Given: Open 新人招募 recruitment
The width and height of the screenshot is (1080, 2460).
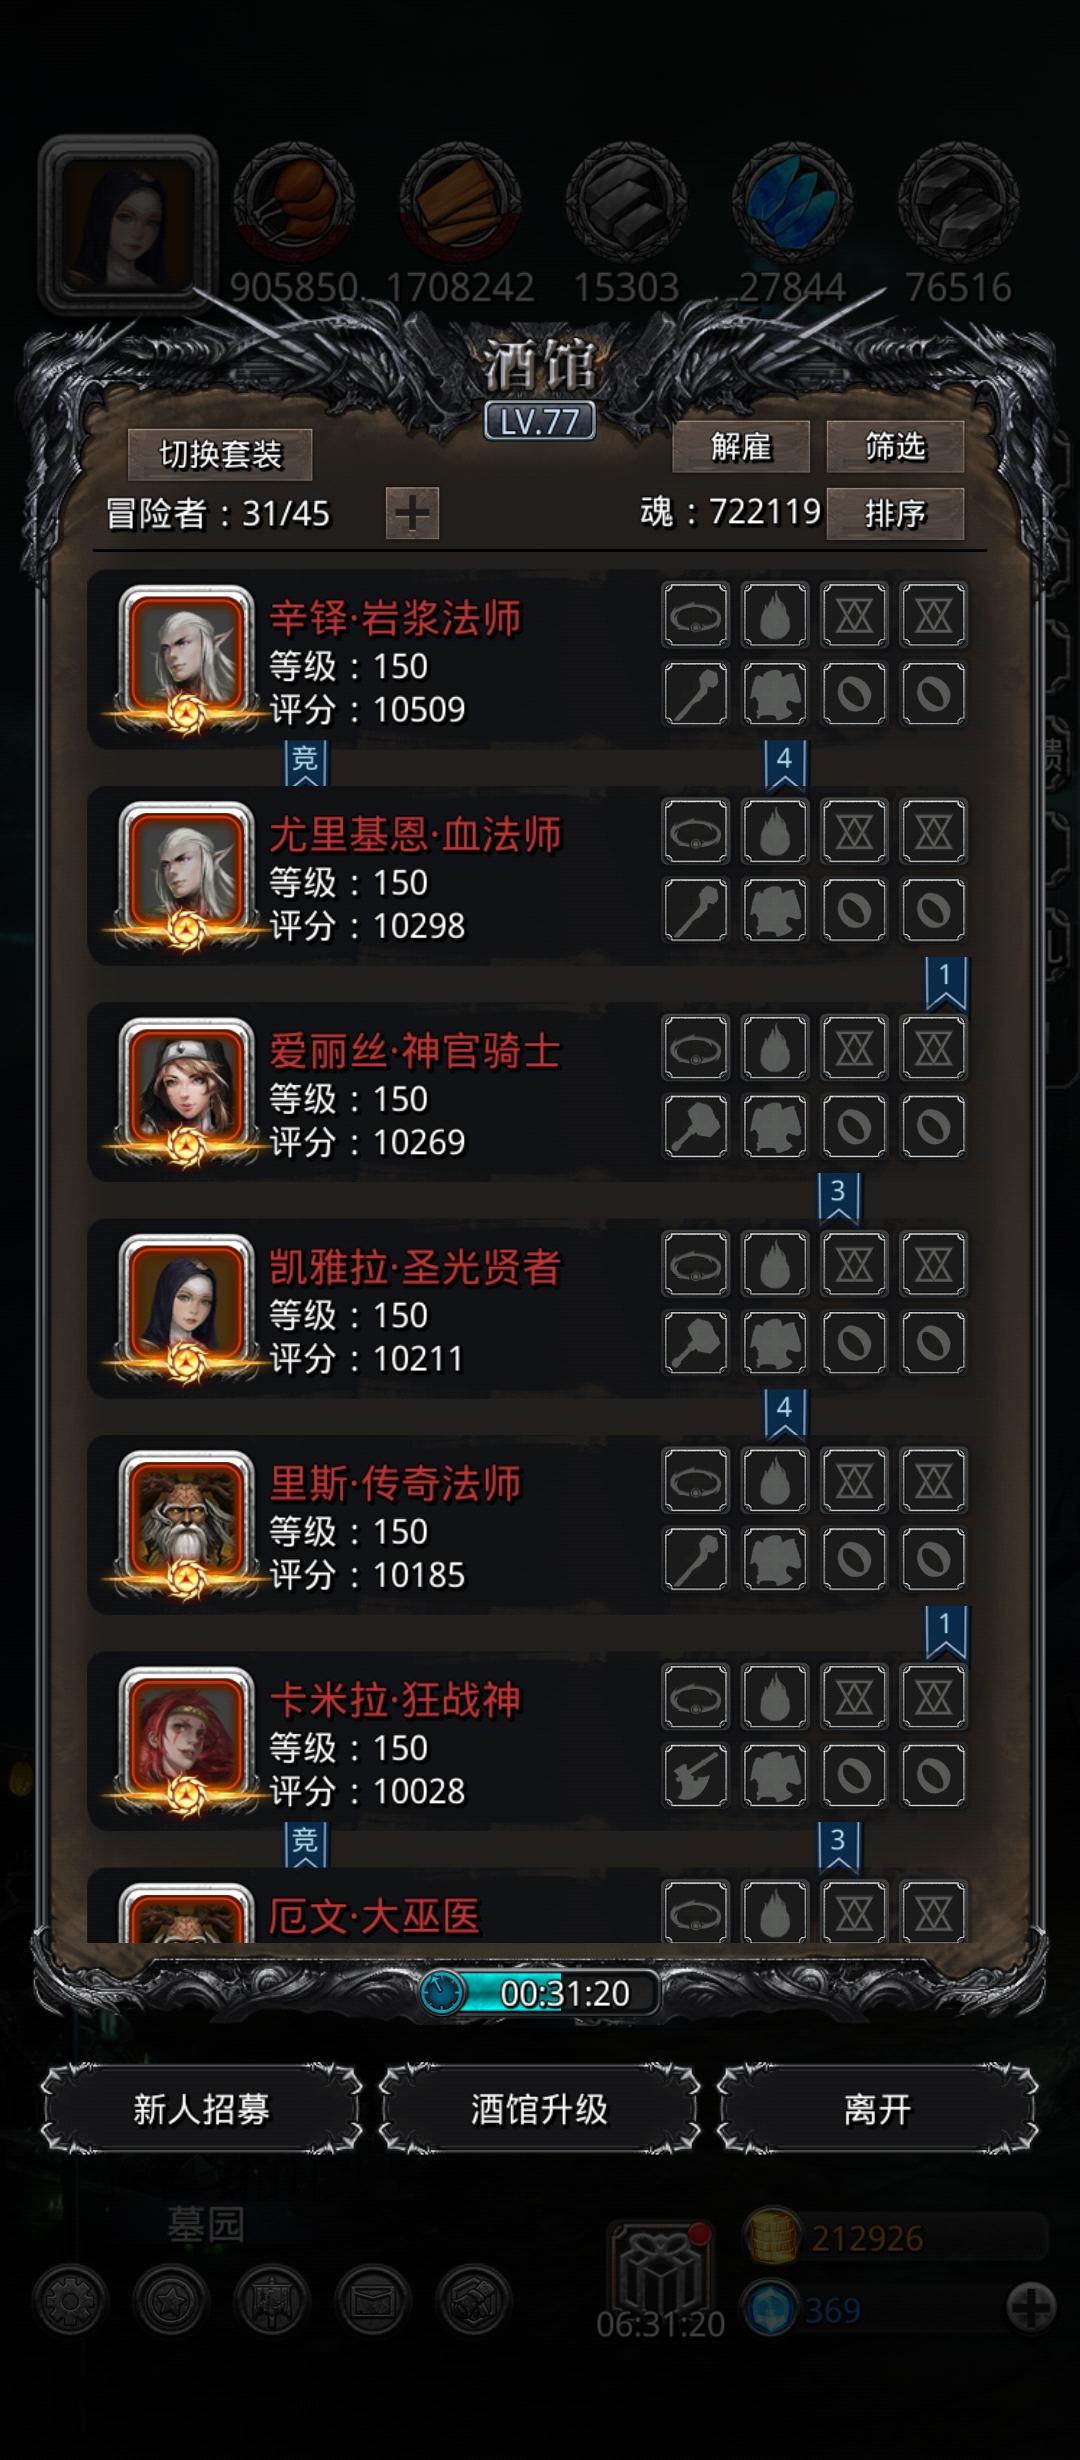Looking at the screenshot, I should tap(201, 2110).
